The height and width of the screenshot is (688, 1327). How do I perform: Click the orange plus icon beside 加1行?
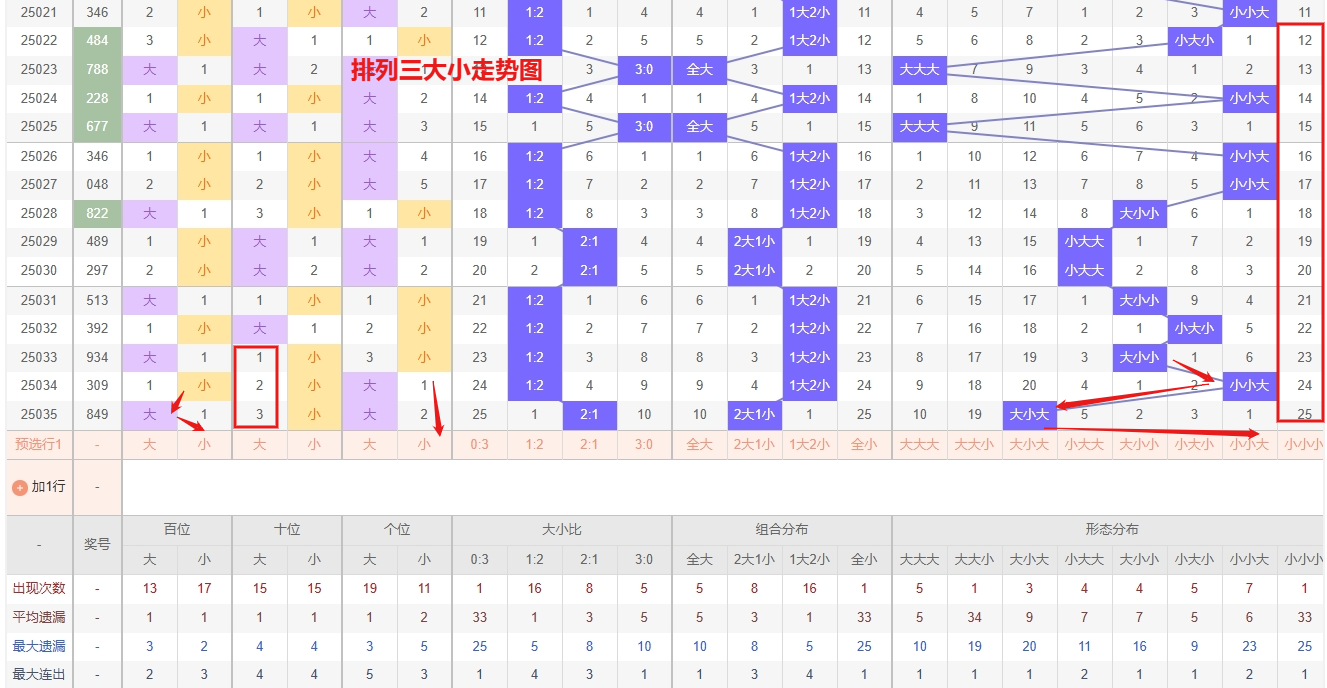point(20,487)
